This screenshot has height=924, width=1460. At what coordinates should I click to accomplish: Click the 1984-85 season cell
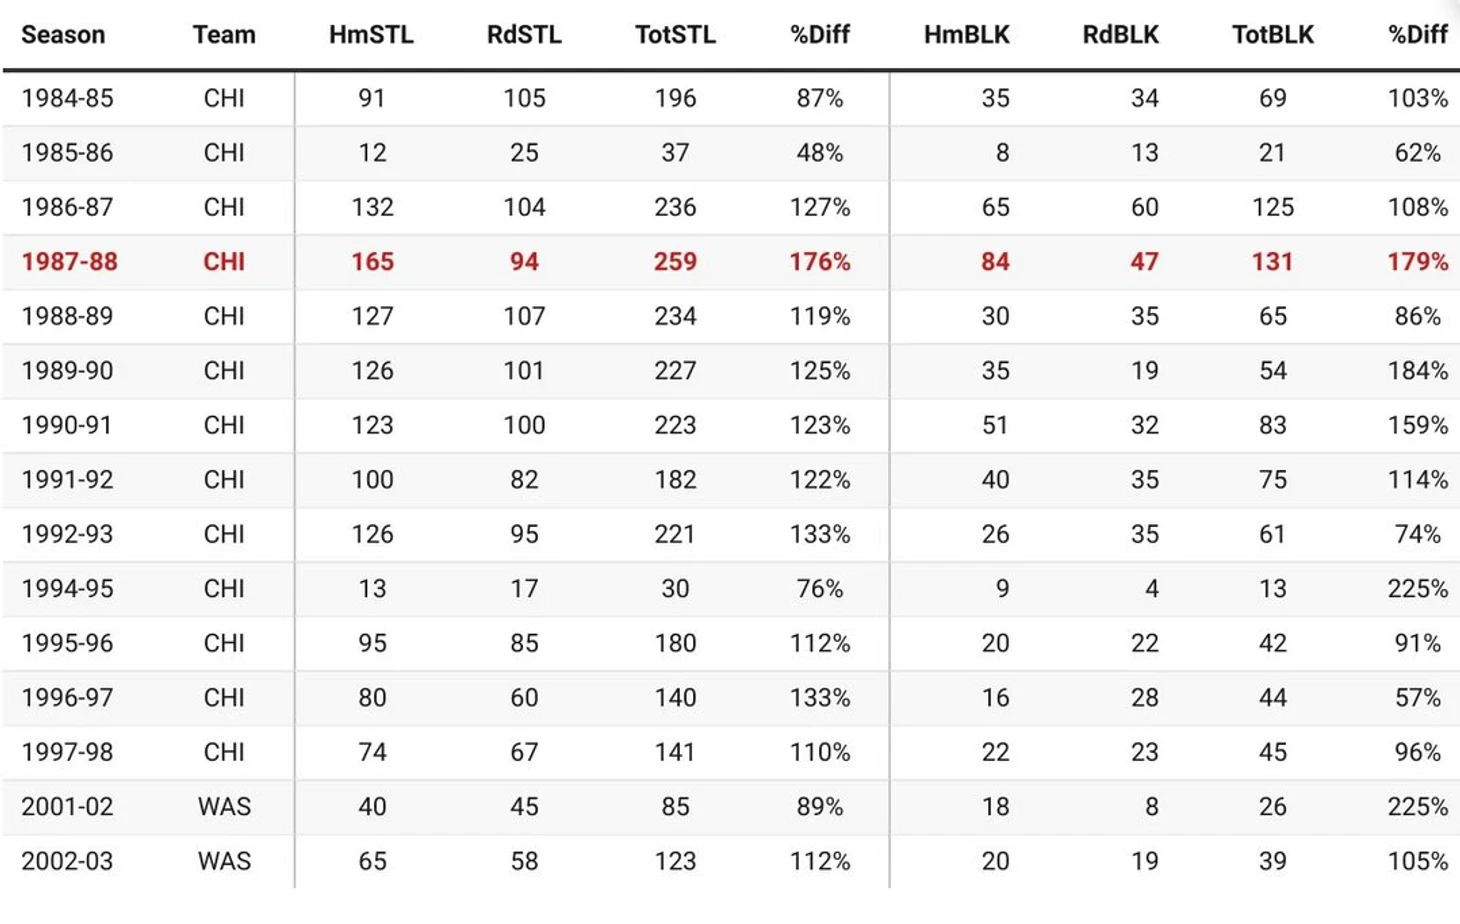pyautogui.click(x=67, y=98)
